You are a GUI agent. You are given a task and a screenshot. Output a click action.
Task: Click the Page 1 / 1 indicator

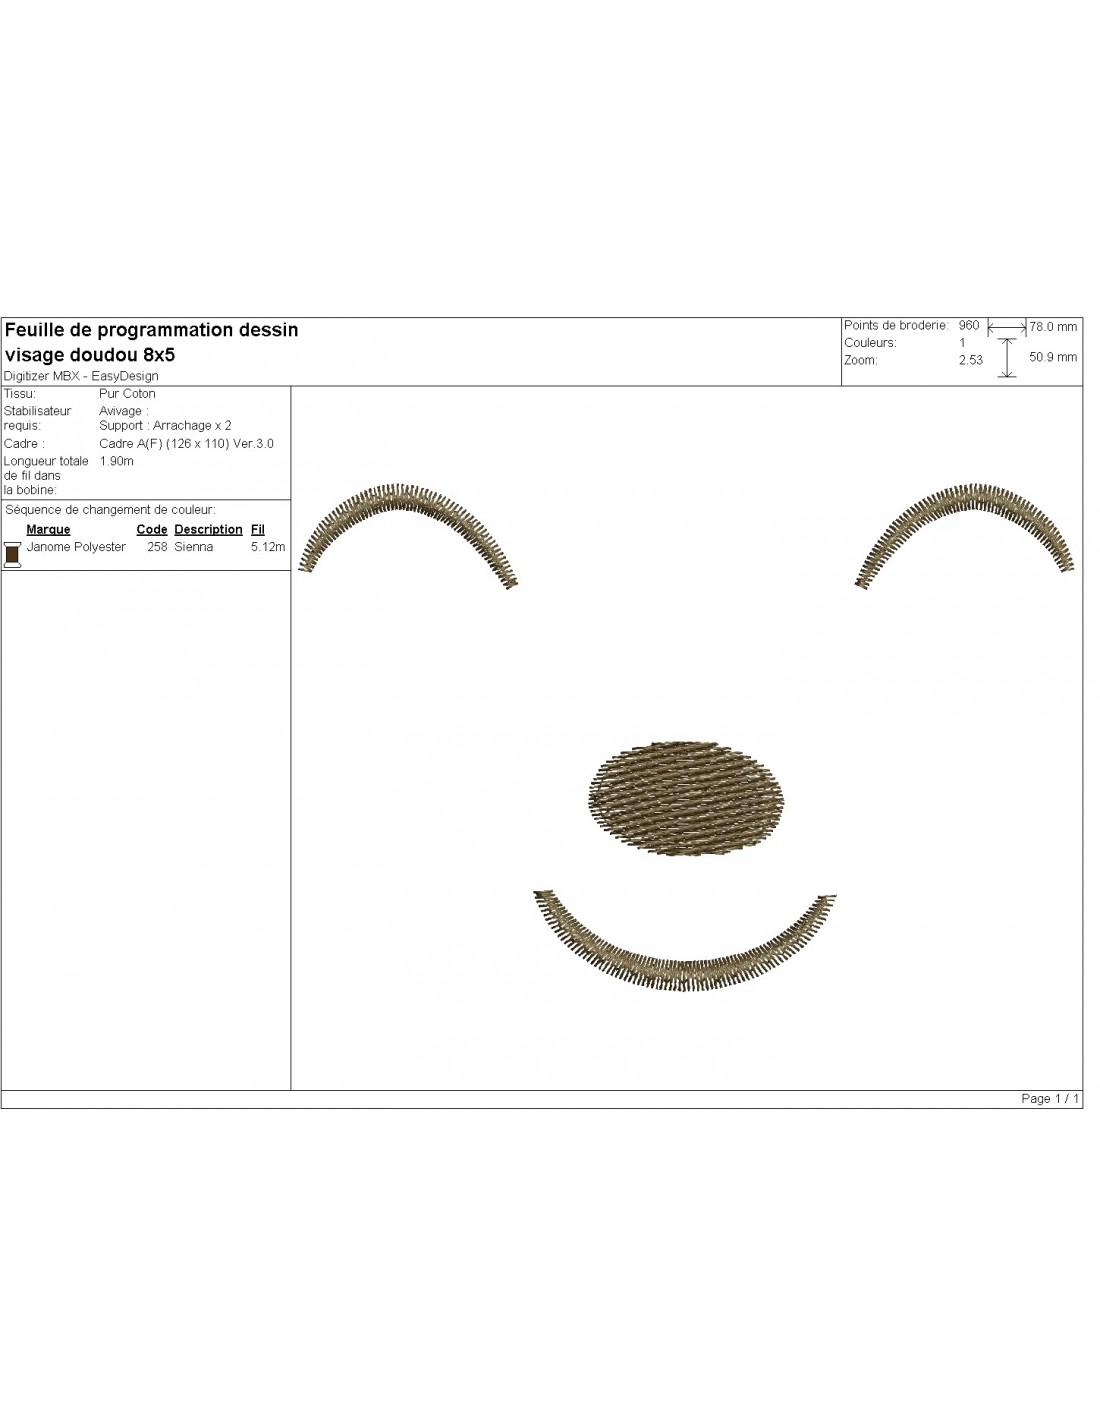tap(1049, 1098)
